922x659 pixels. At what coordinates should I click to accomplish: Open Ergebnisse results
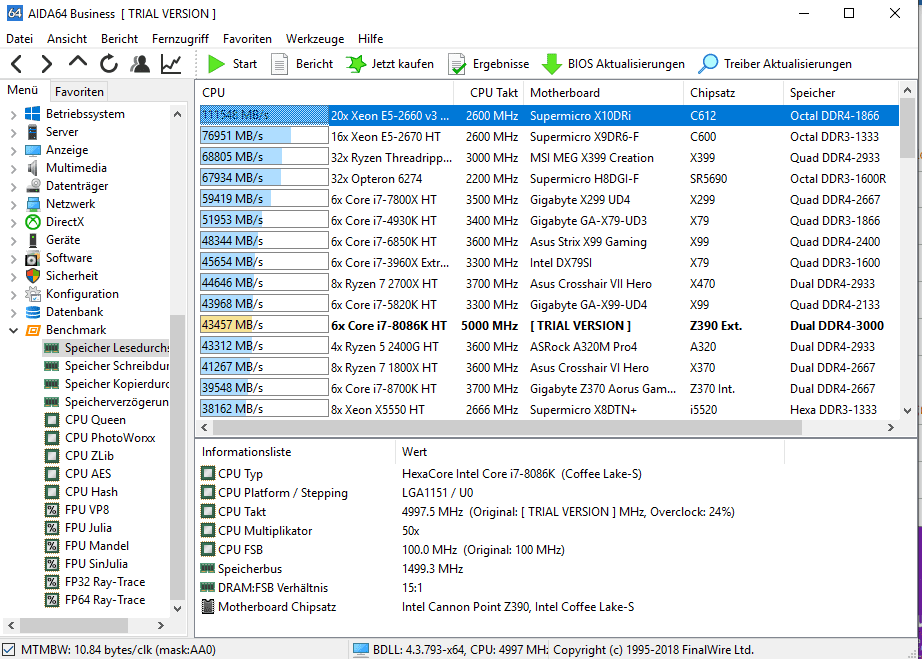coord(489,63)
